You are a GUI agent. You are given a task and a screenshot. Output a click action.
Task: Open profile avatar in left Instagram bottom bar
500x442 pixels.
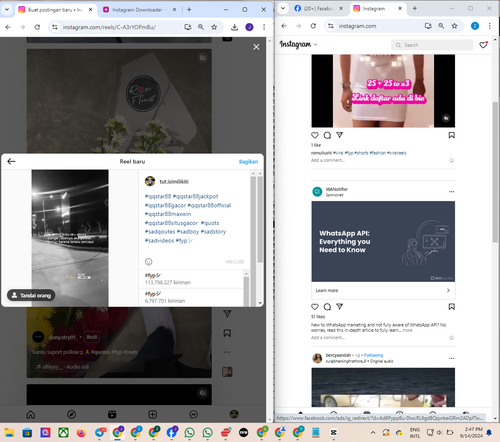click(x=234, y=414)
